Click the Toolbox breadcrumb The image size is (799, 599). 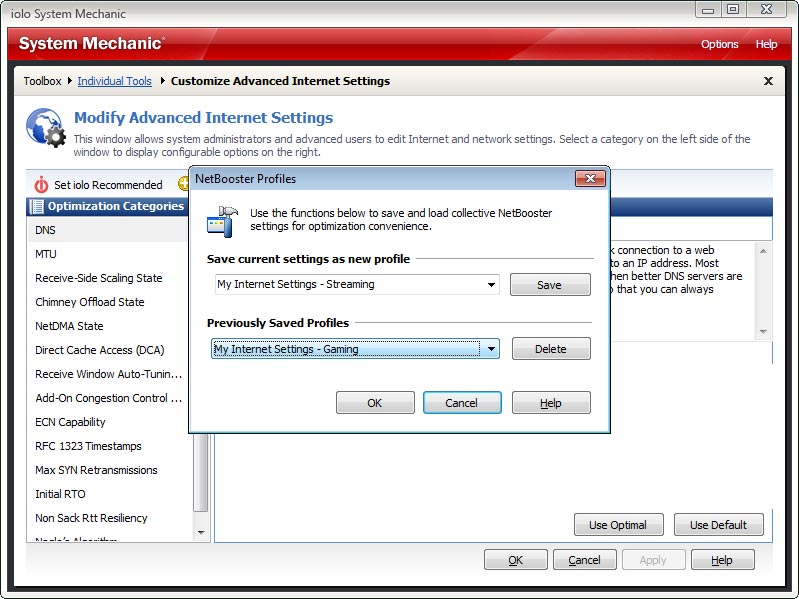click(42, 81)
